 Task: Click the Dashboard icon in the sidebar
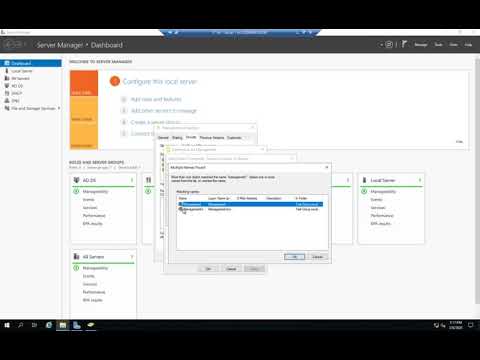(x=7, y=63)
